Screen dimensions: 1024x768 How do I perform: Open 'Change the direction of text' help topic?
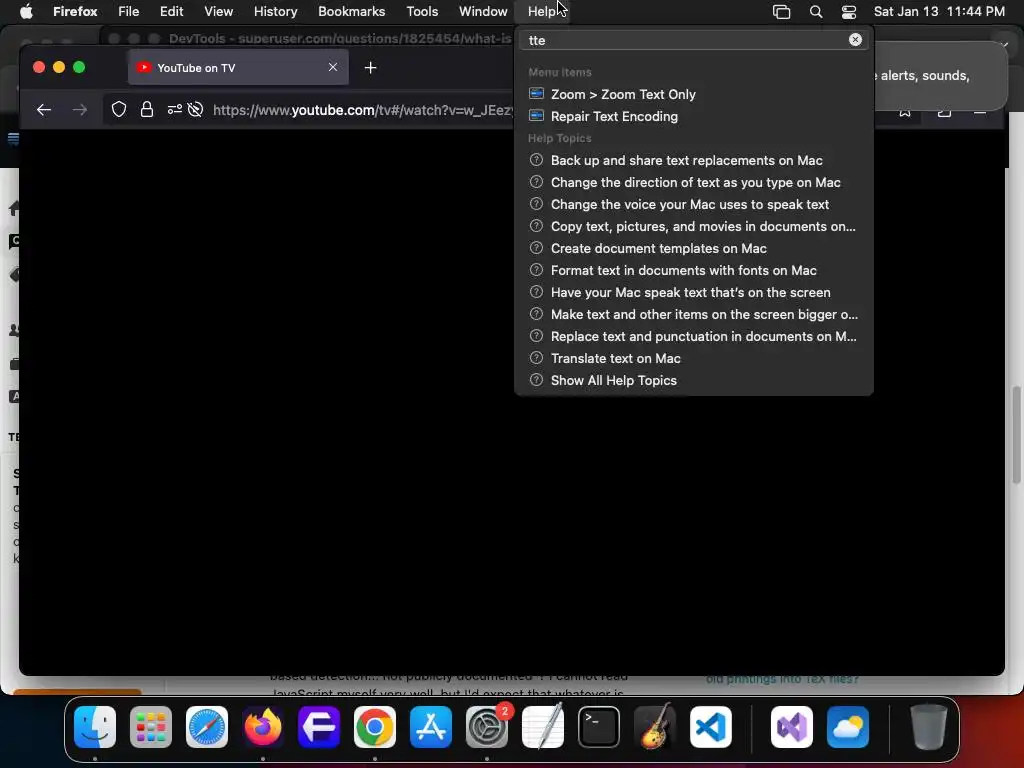click(694, 182)
